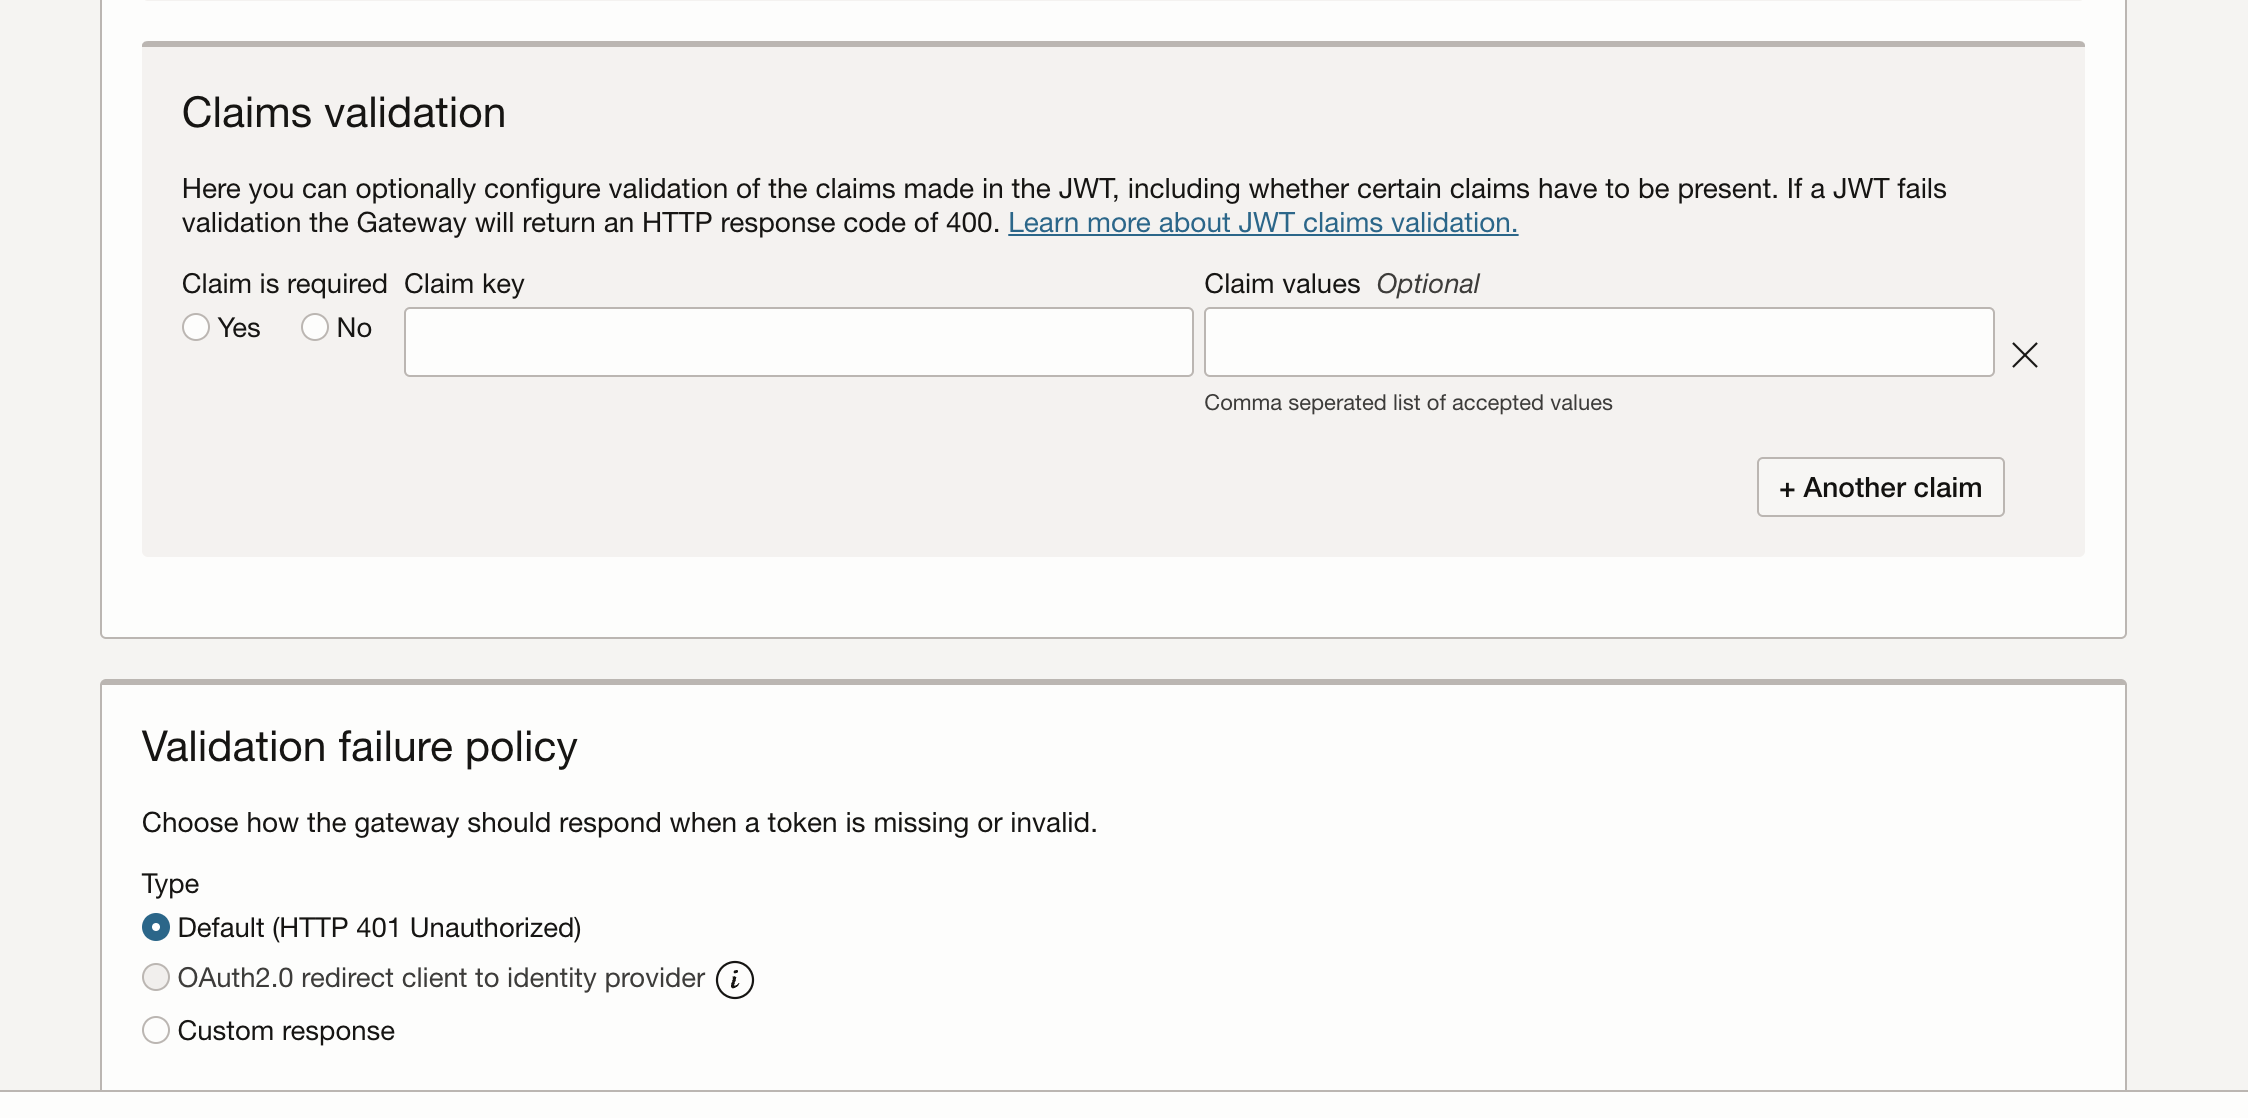Choose the Custom response option
Viewport: 2248px width, 1118px height.
pyautogui.click(x=156, y=1031)
